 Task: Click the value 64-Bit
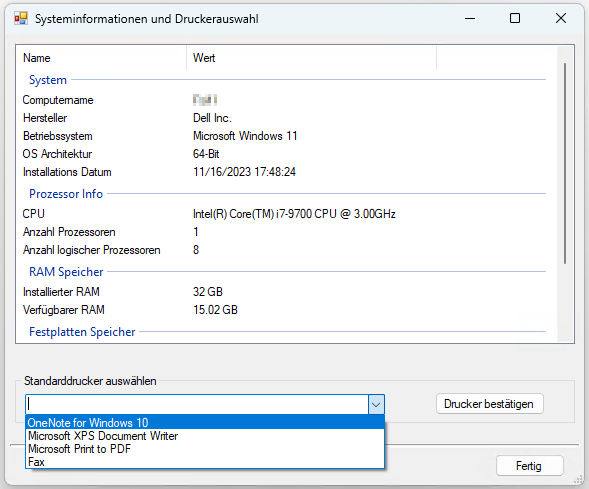pyautogui.click(x=206, y=154)
